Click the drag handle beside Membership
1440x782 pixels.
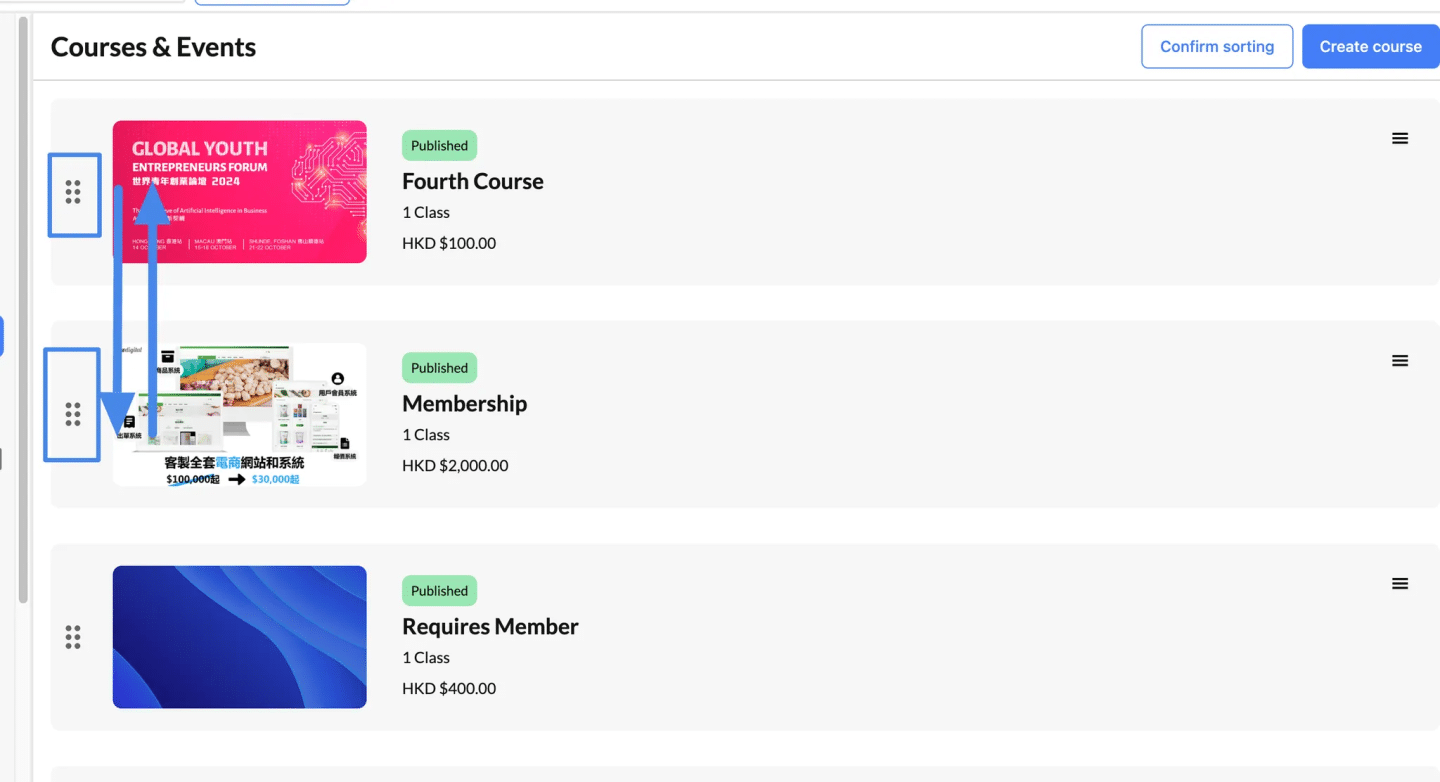[73, 414]
